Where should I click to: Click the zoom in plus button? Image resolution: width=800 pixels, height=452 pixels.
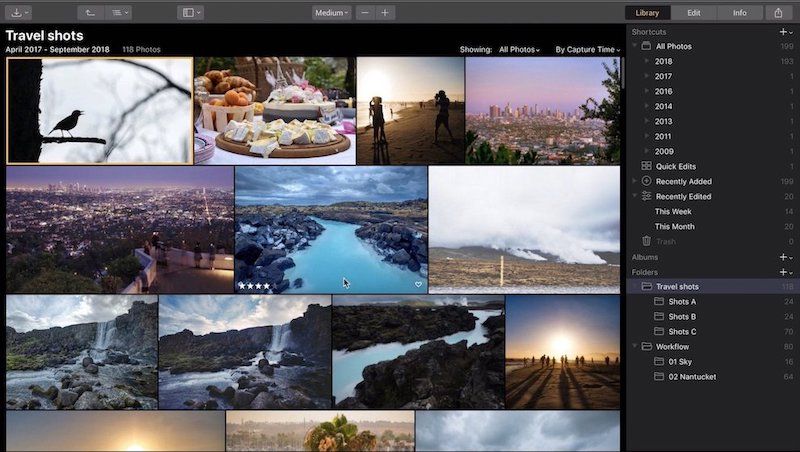386,13
